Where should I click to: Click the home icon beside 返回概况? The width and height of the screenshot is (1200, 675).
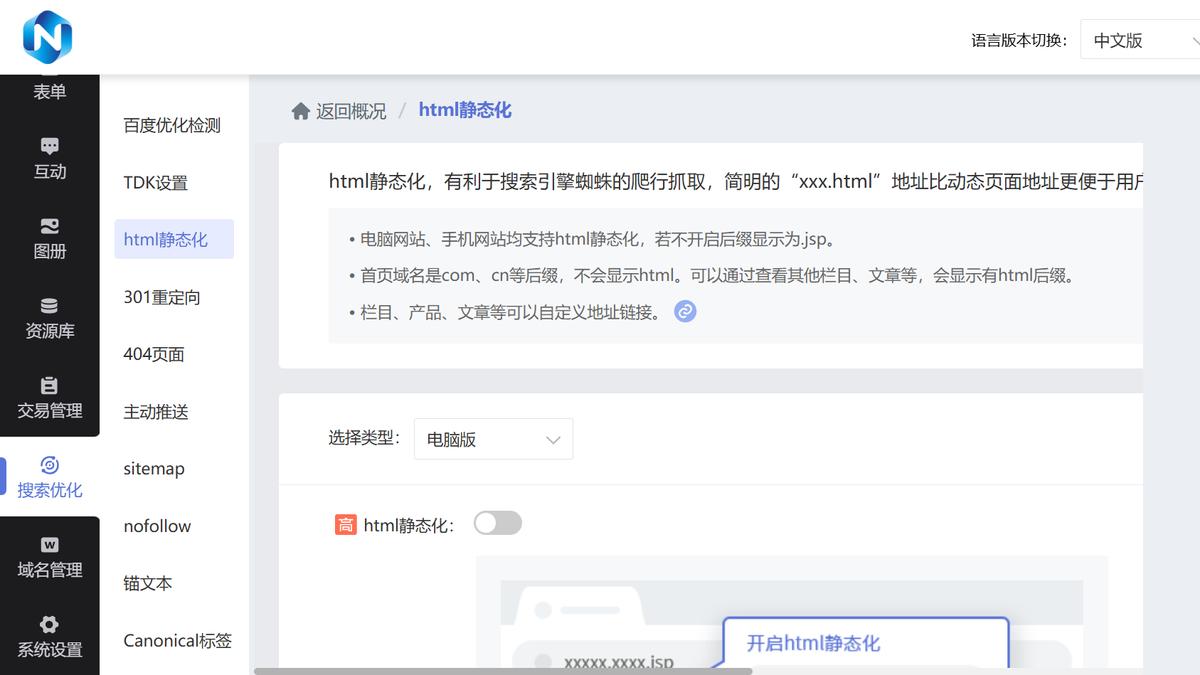pos(300,111)
